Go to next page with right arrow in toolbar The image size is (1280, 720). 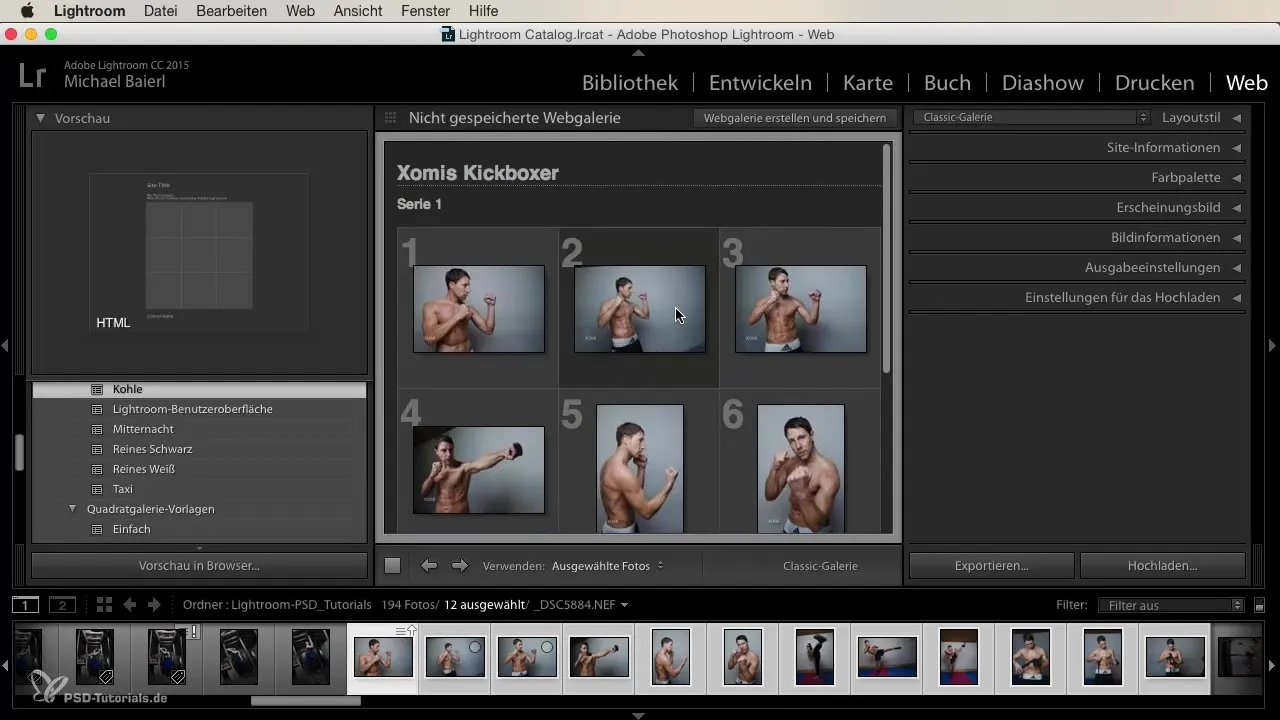[x=460, y=566]
